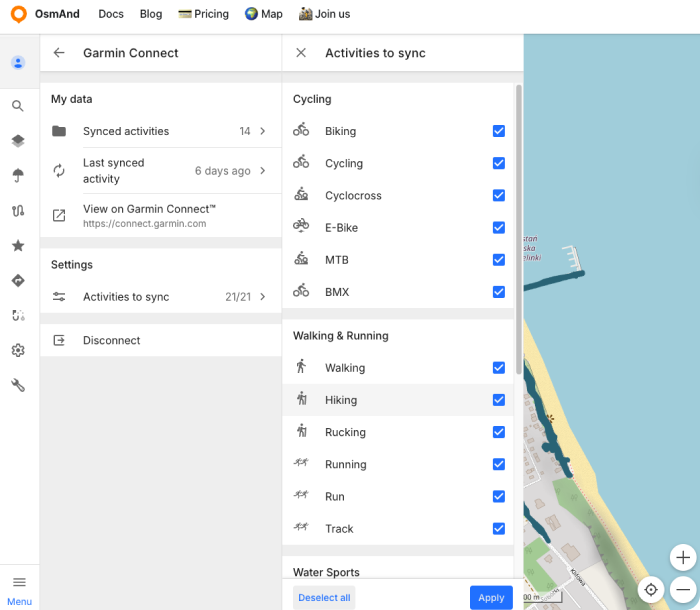Toggle the Run checkbox
The width and height of the screenshot is (700, 610).
point(499,496)
